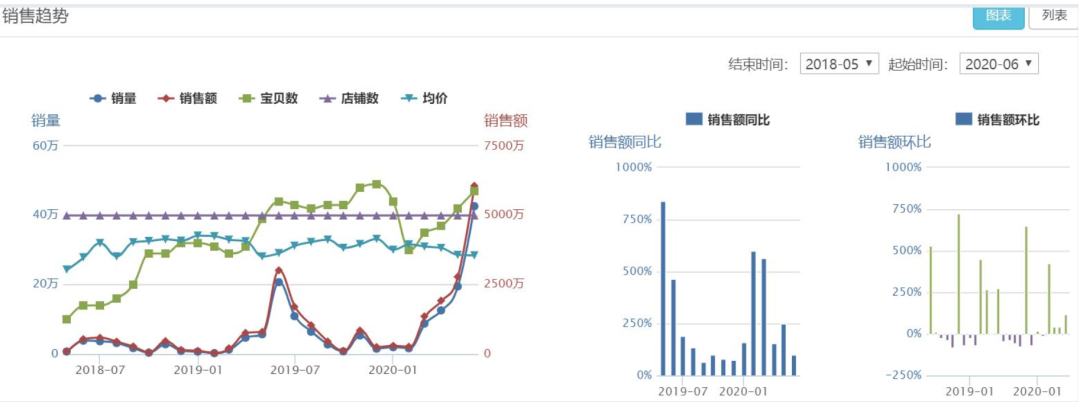Image resolution: width=1080 pixels, height=410 pixels.
Task: Toggle the 销量 series in legend
Action: click(x=113, y=99)
